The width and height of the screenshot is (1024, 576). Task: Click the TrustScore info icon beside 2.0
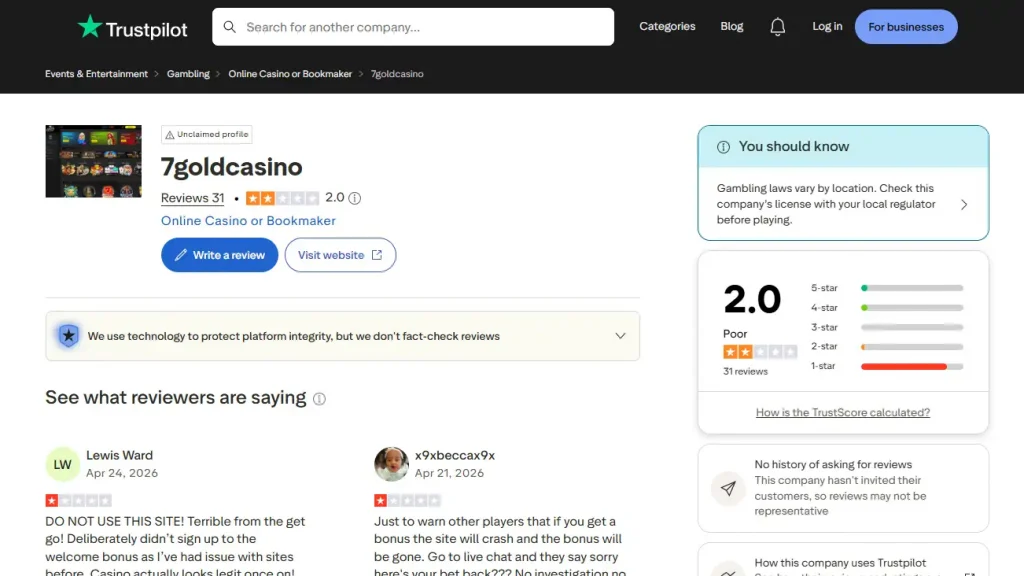(x=355, y=198)
